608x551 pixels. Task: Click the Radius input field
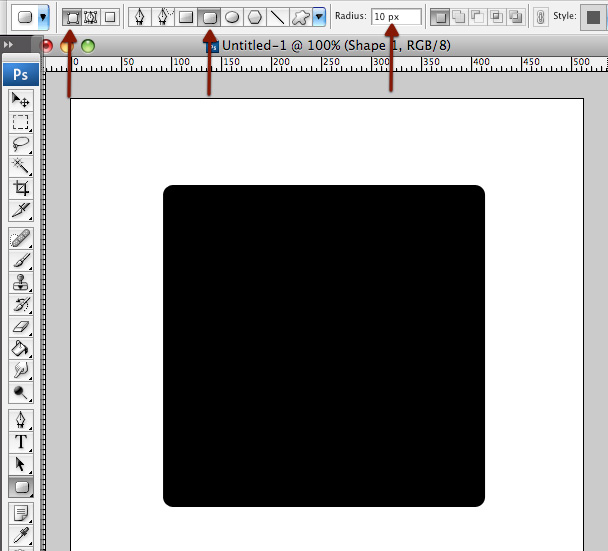(396, 17)
